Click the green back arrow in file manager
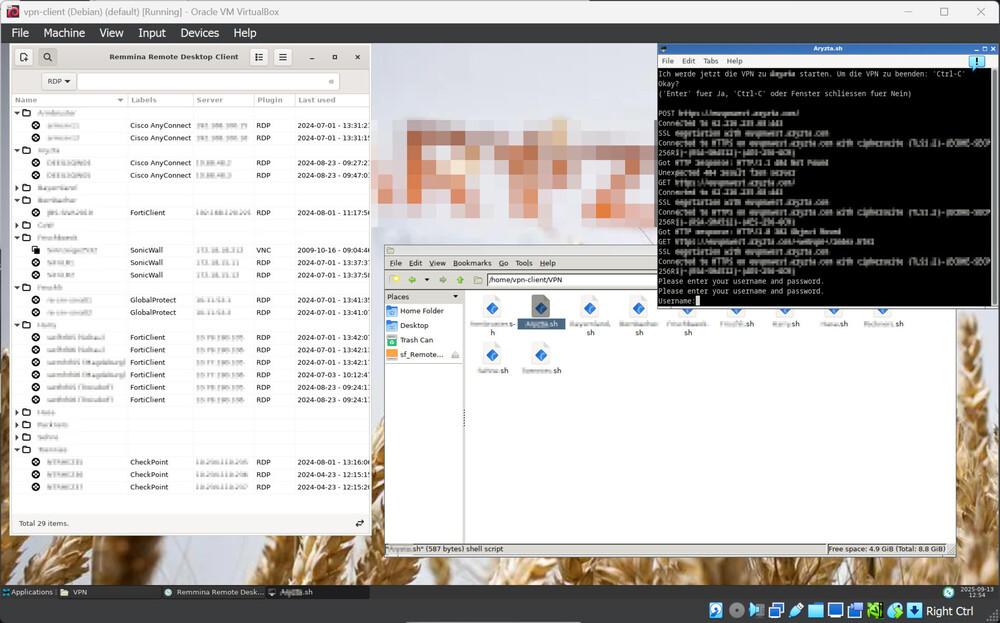The width and height of the screenshot is (1000, 623). [x=411, y=280]
